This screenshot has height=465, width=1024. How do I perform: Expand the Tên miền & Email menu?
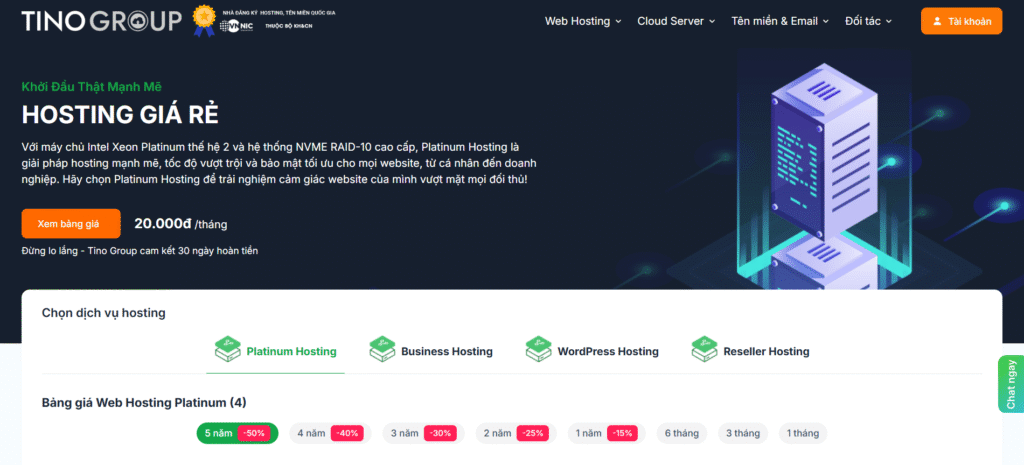click(780, 21)
